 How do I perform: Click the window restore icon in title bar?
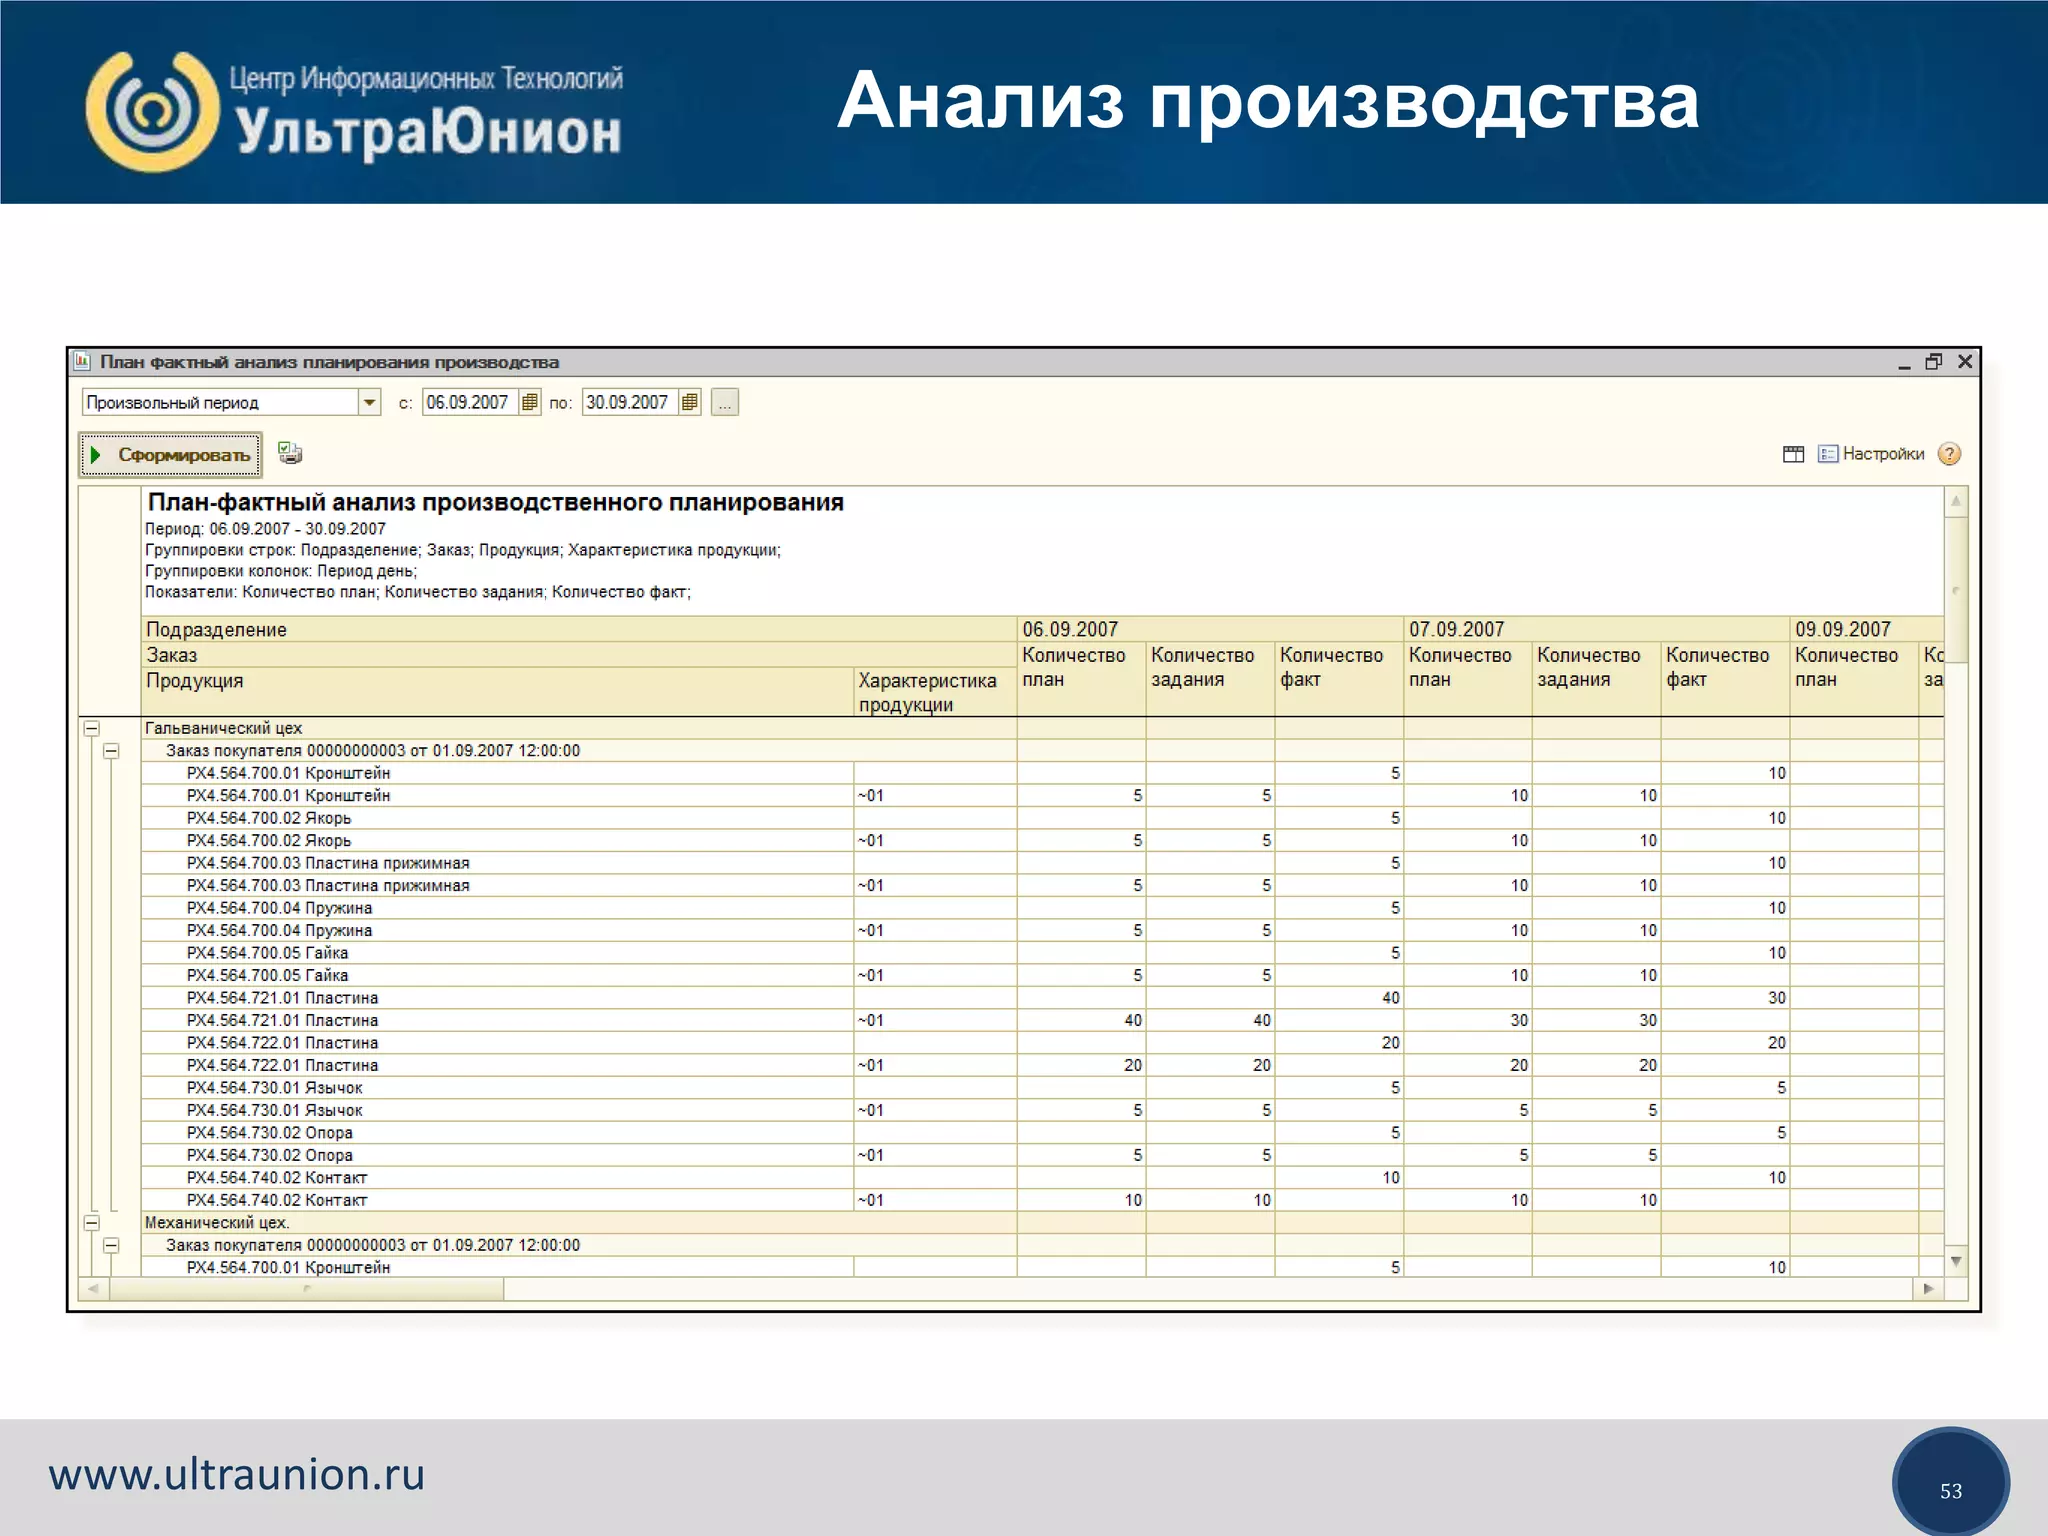click(1934, 362)
